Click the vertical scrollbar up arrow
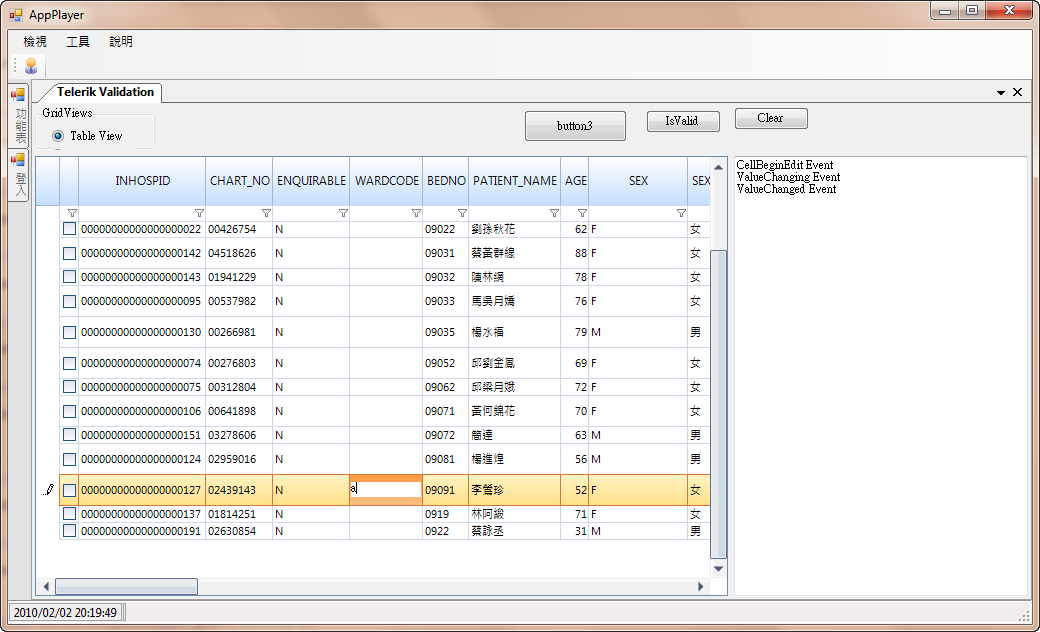This screenshot has width=1040, height=632. tap(718, 167)
